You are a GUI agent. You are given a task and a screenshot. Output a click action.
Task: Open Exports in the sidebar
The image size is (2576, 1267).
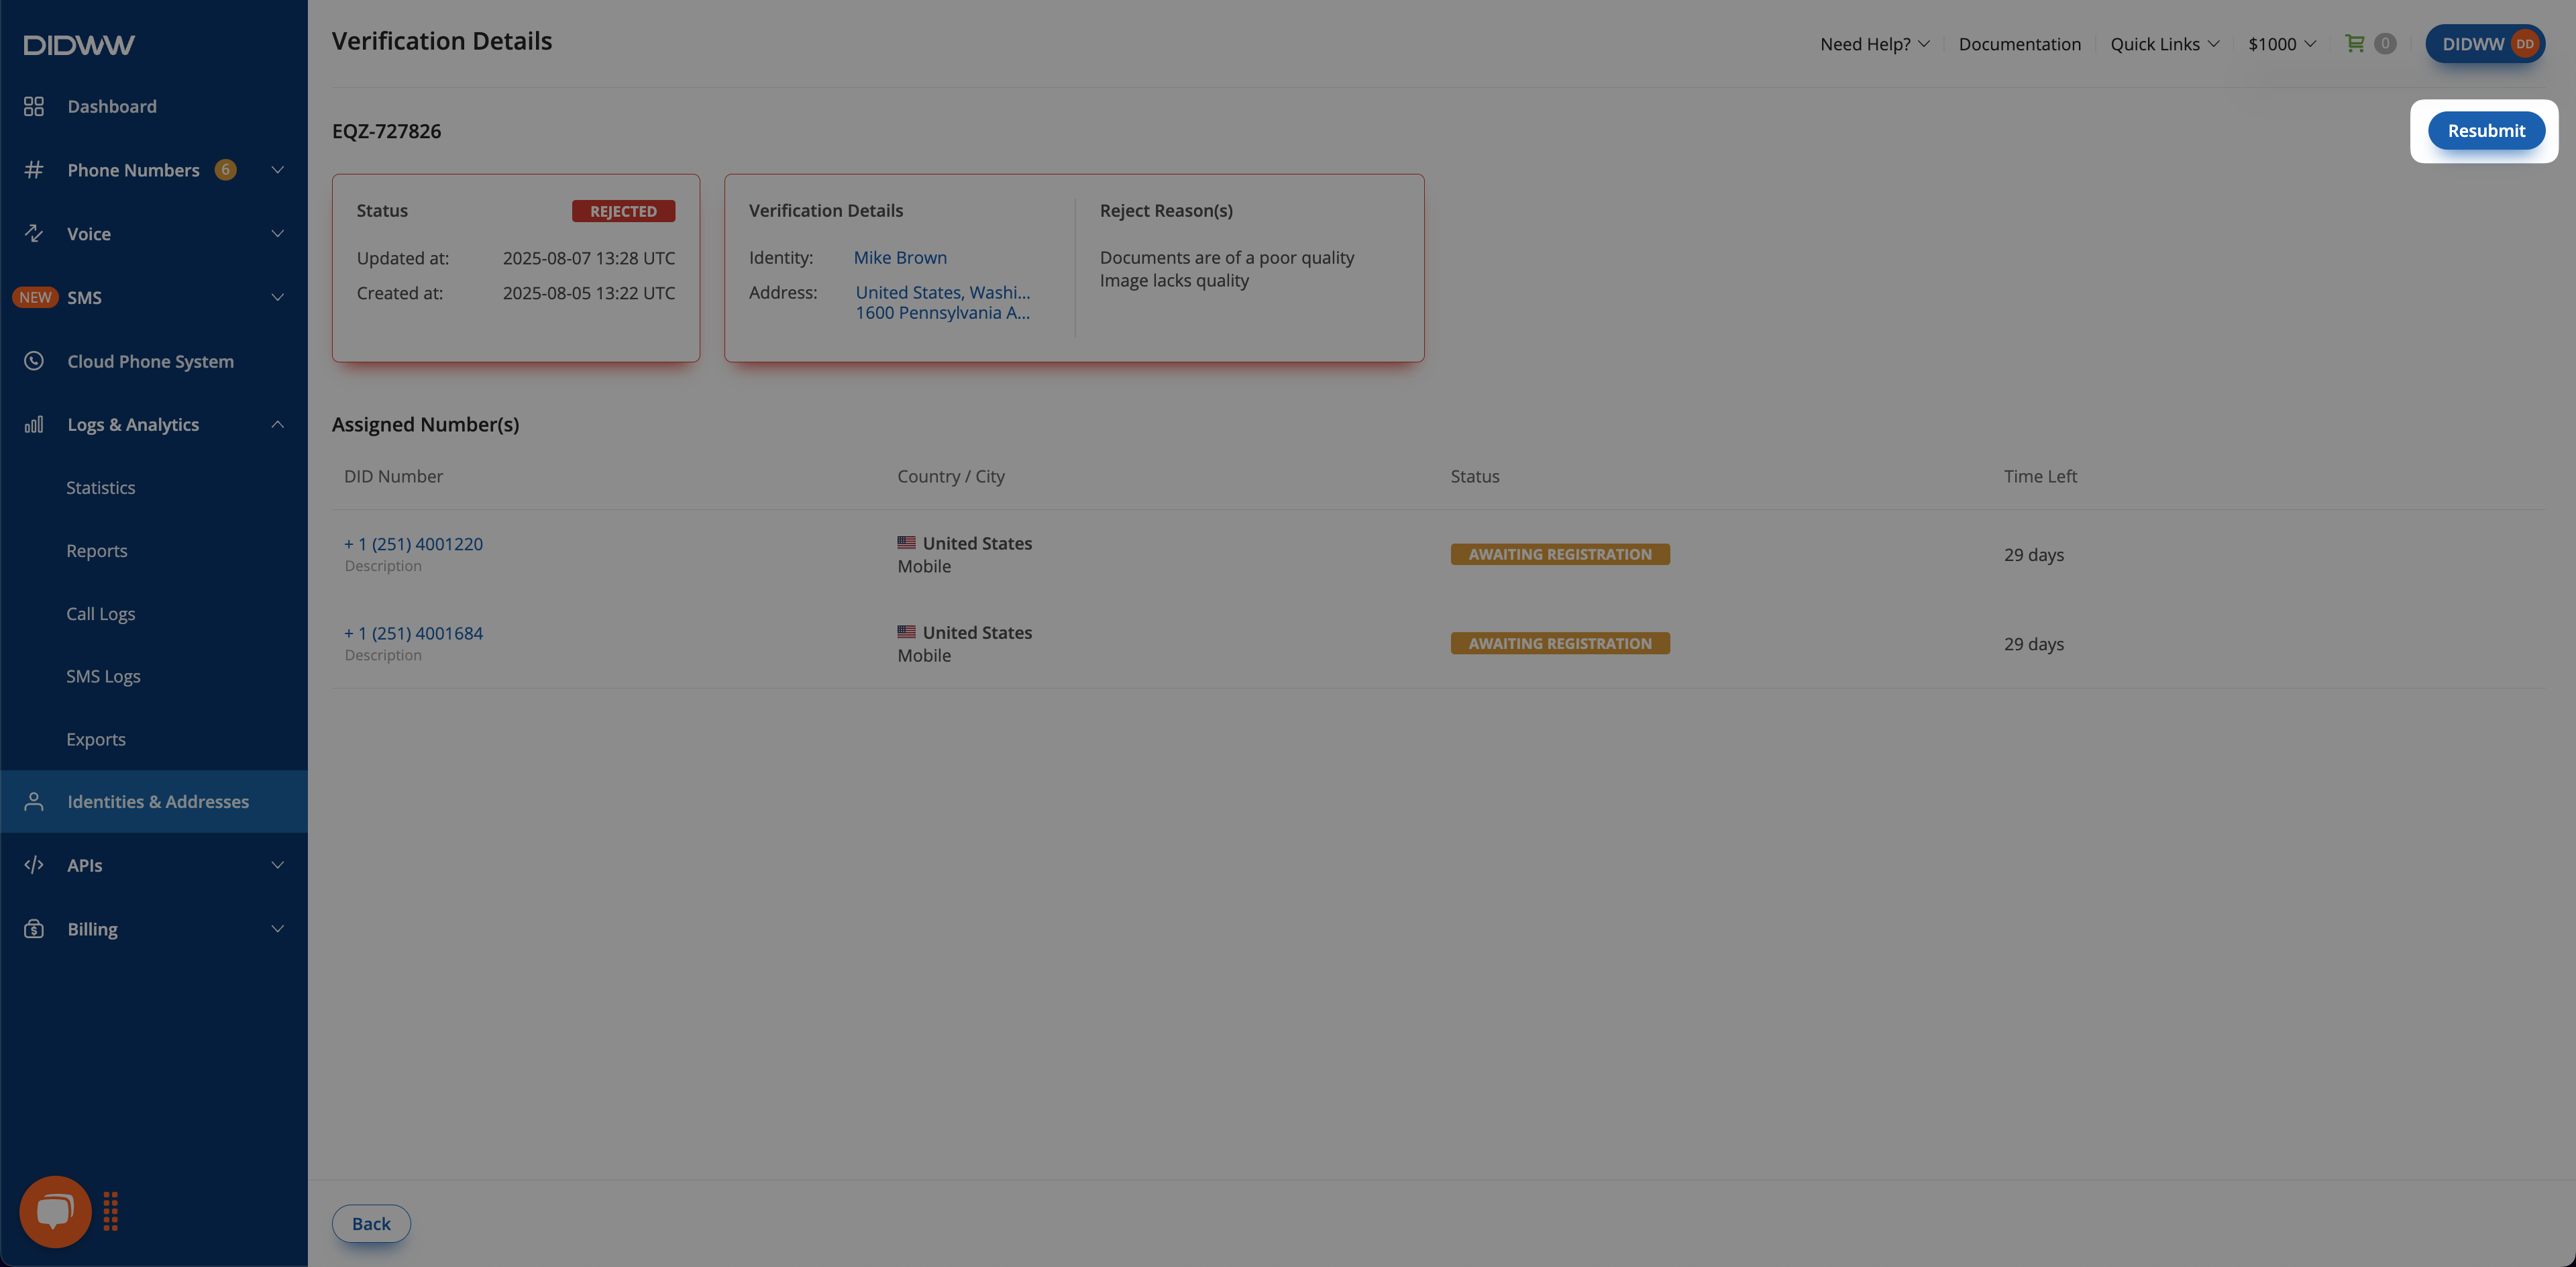coord(96,739)
